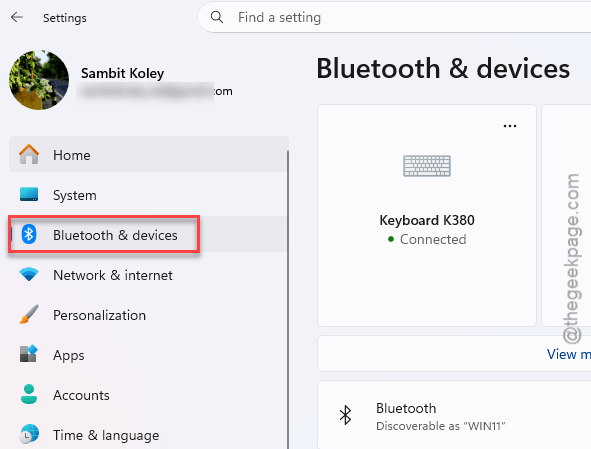
Task: Open the Sambit Koley profile picture
Action: (x=39, y=80)
